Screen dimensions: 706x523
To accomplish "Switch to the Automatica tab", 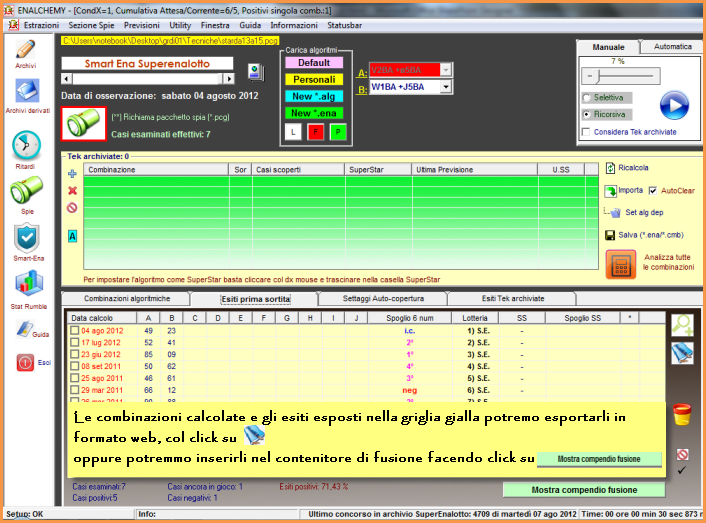I will click(673, 46).
